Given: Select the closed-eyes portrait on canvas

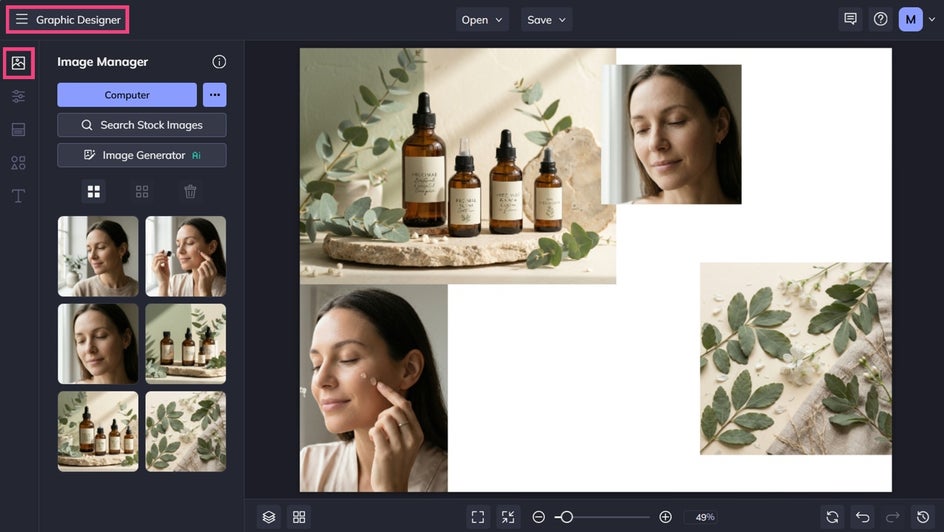Looking at the screenshot, I should click(x=672, y=134).
